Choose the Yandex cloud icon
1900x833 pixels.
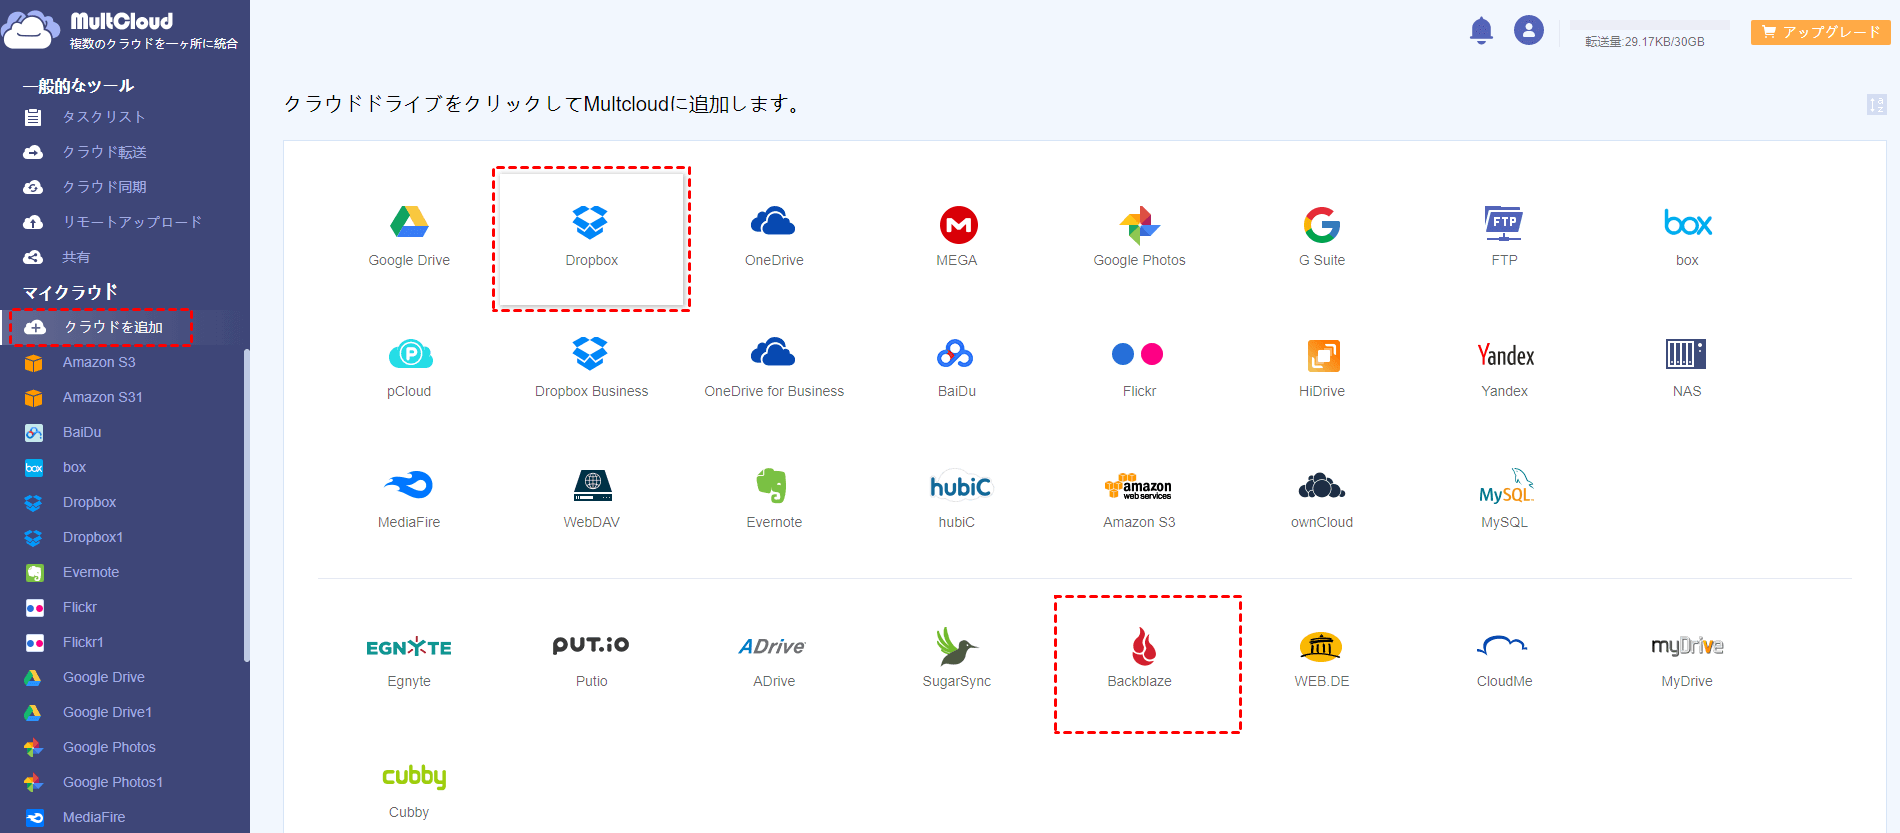(x=1505, y=355)
